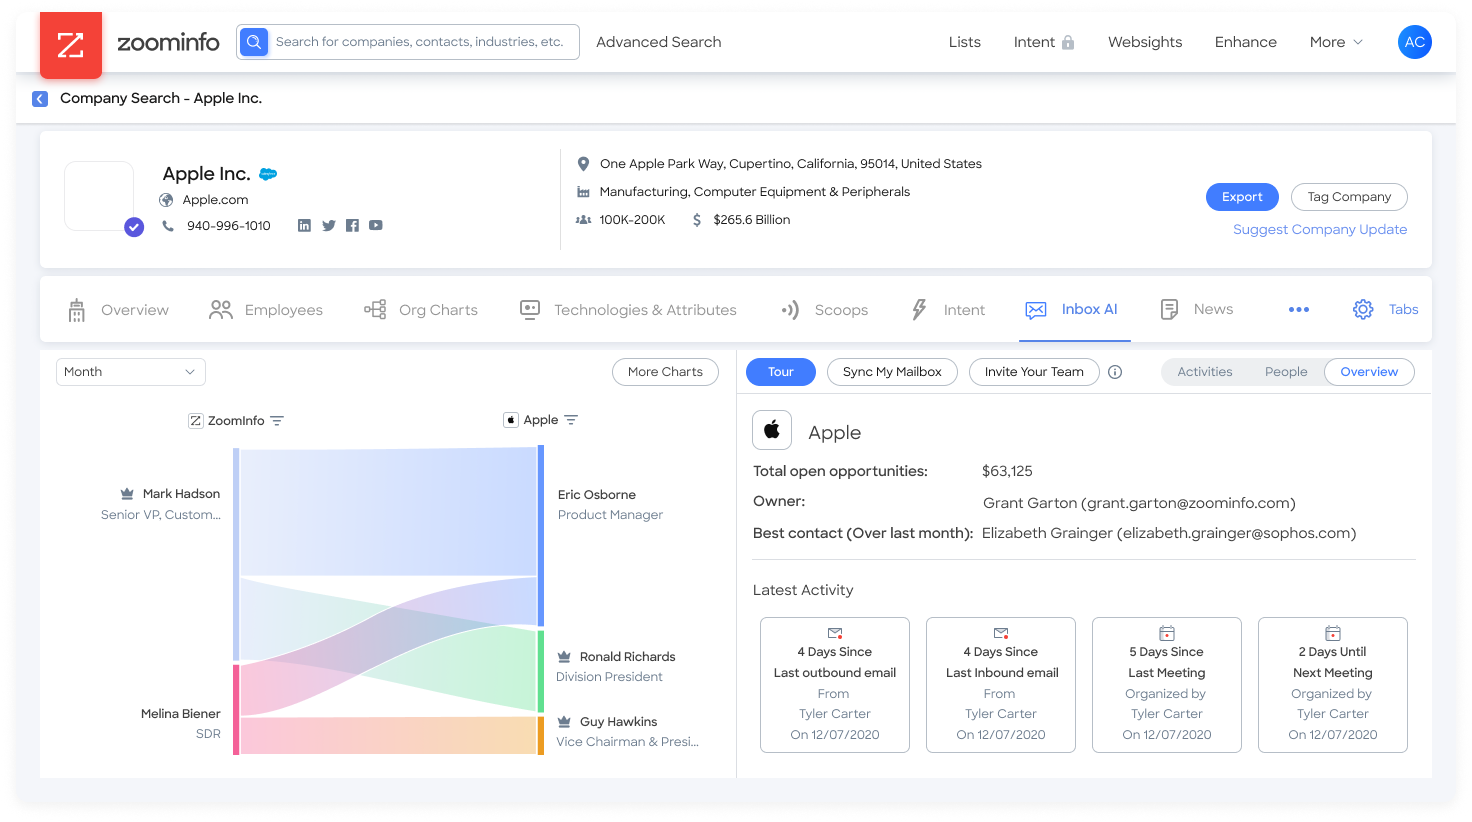Viewport: 1472px width, 822px height.
Task: Go to Websights in the top navigation
Action: click(x=1145, y=42)
